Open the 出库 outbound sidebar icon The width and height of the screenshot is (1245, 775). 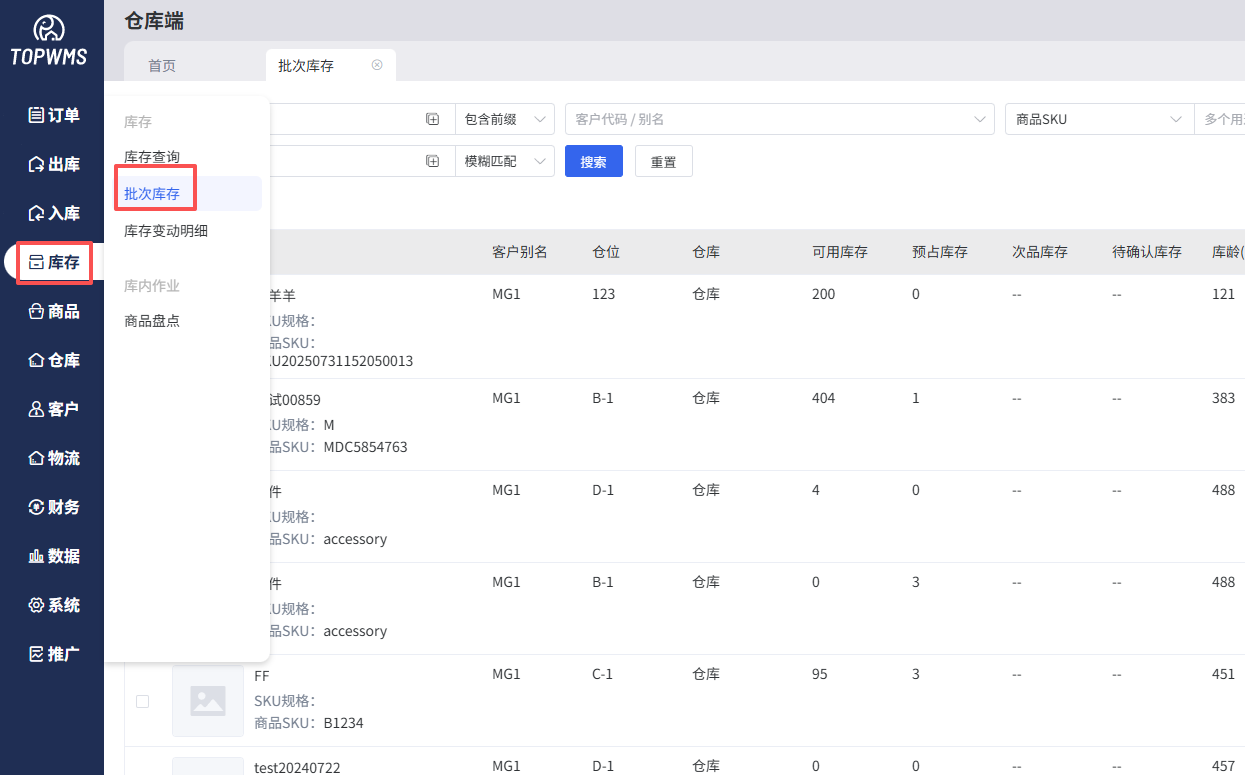click(37, 164)
